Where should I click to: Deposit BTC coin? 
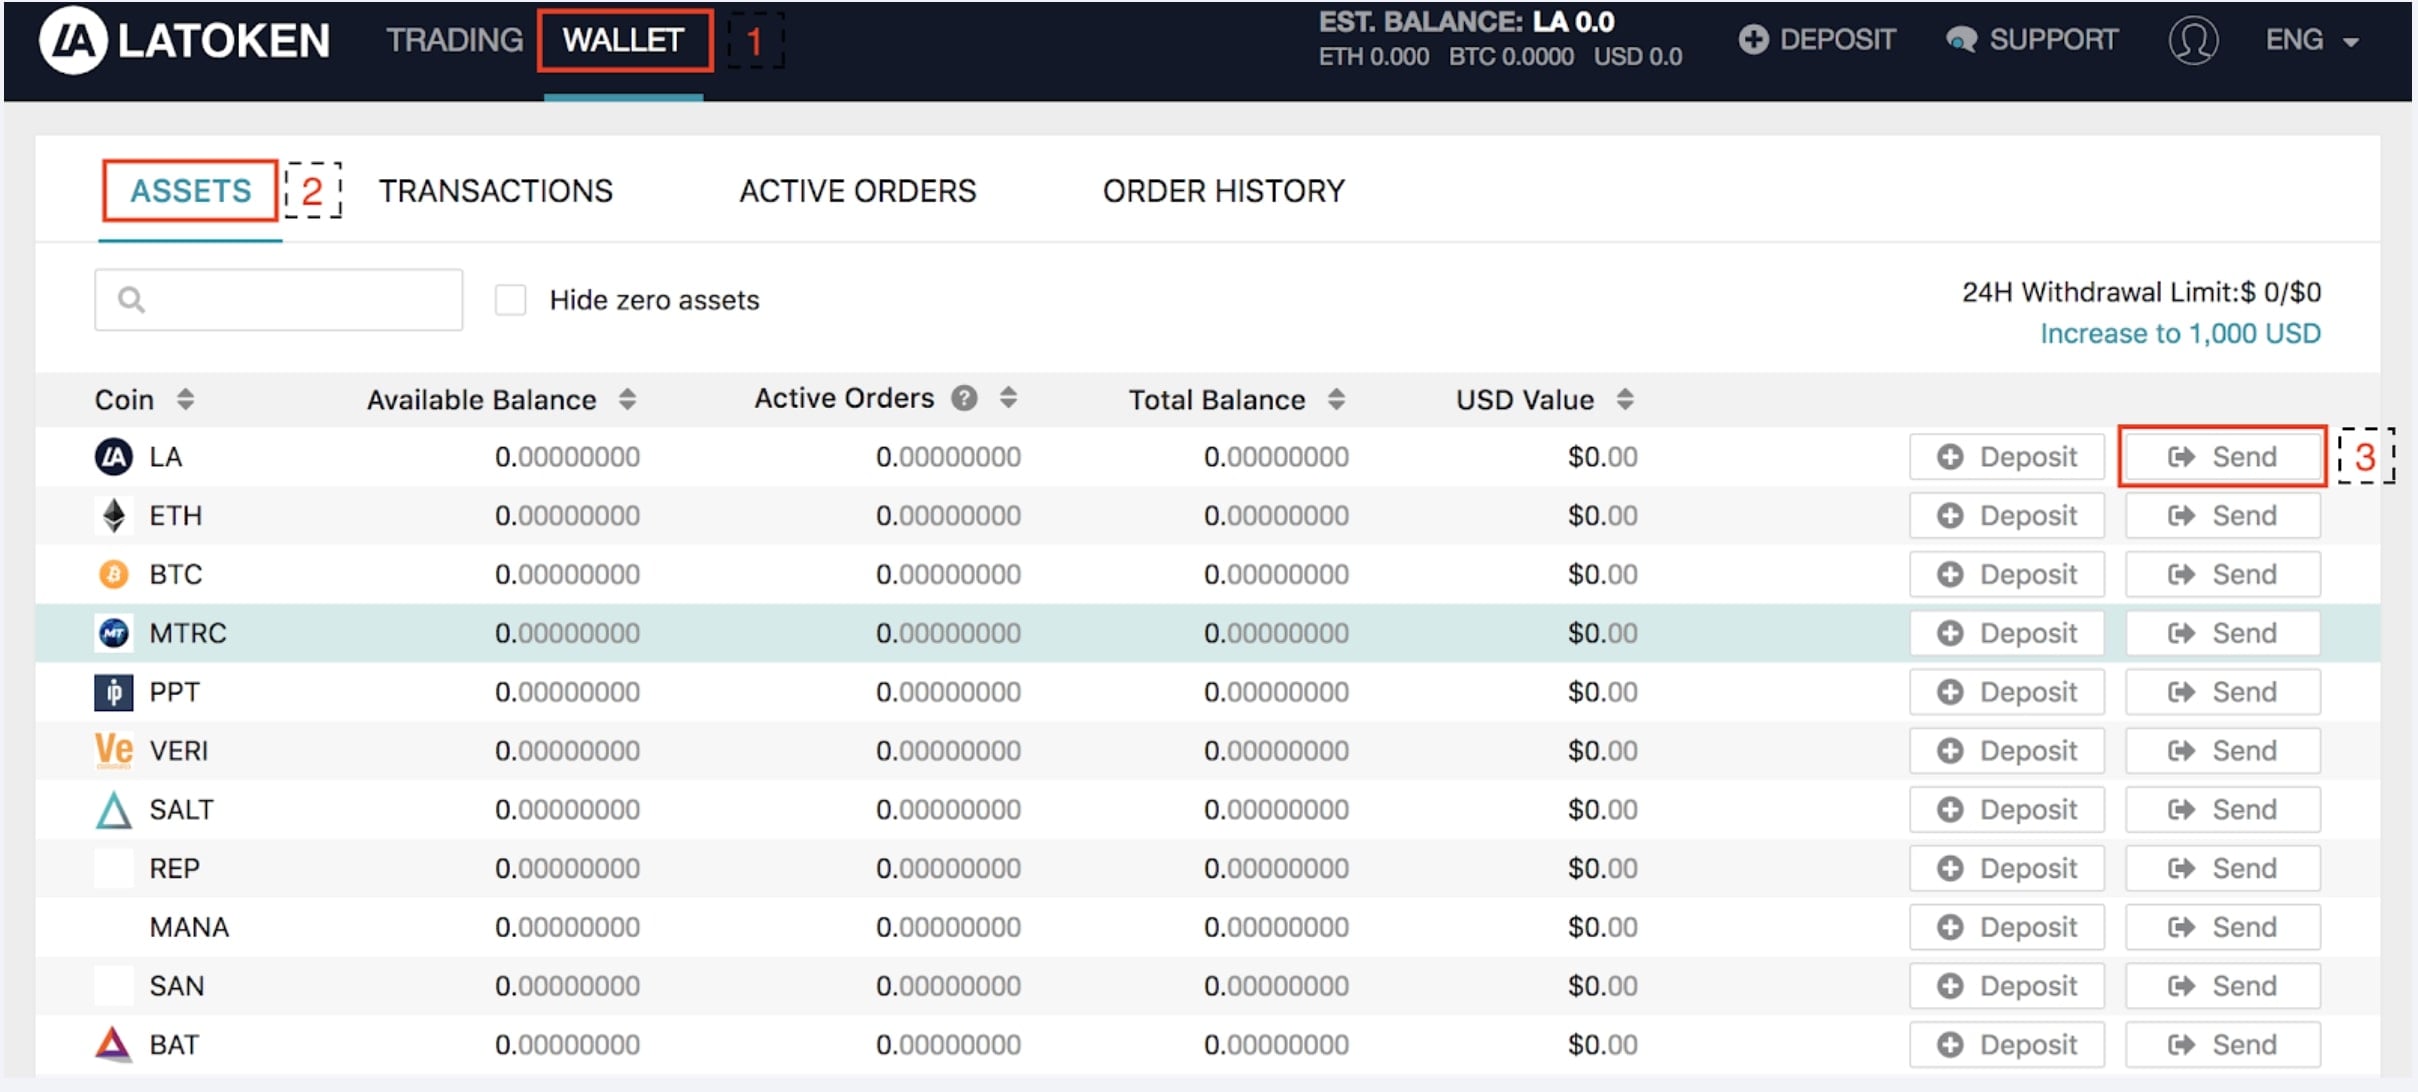(2007, 574)
